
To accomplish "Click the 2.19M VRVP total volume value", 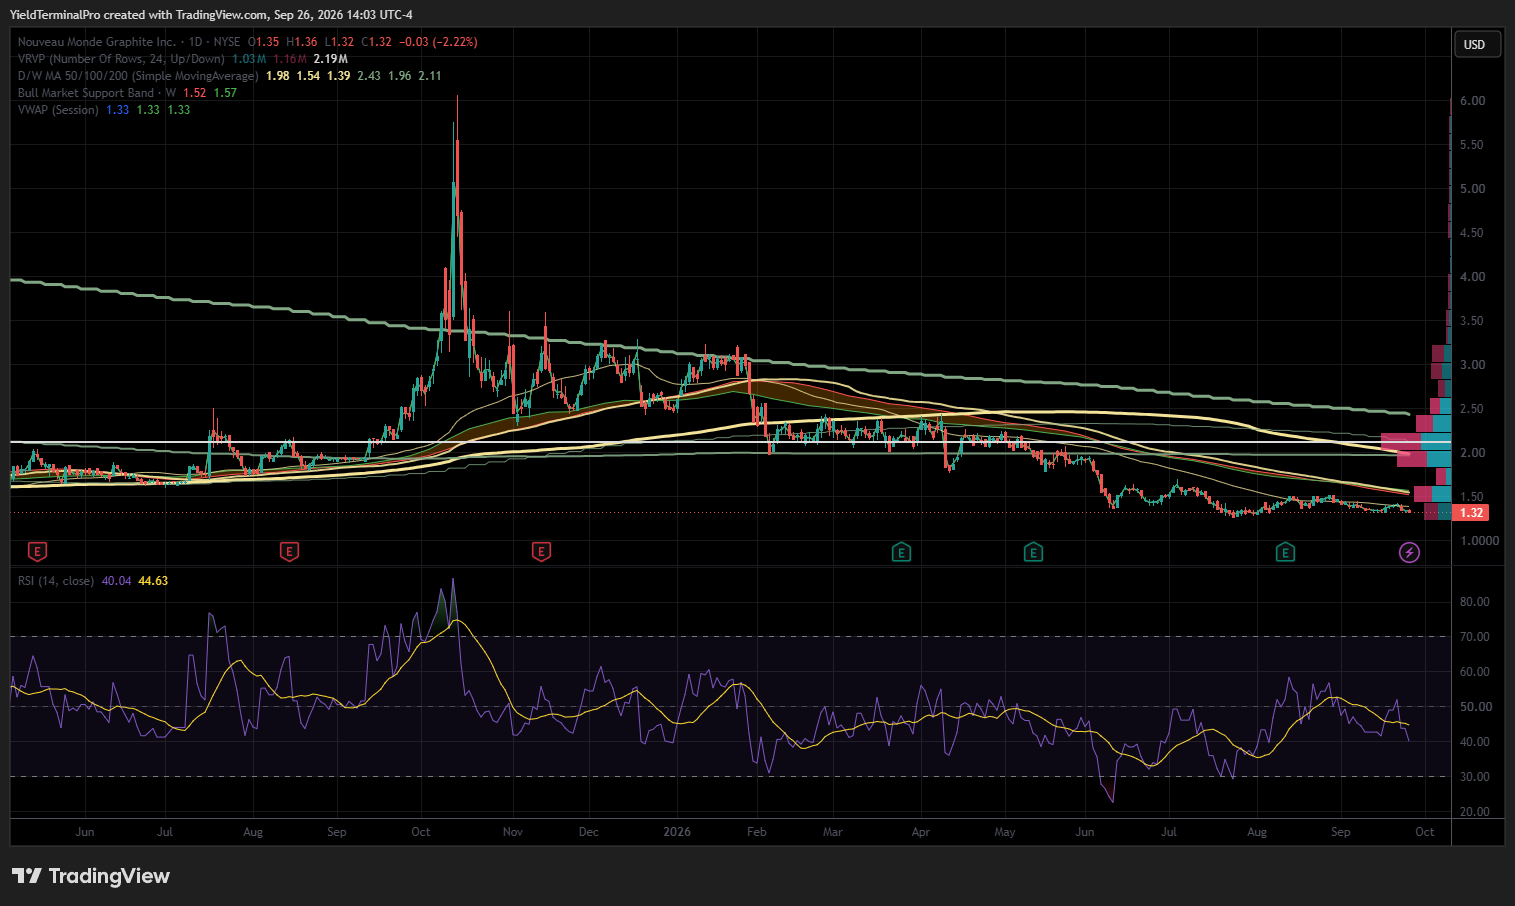I will [330, 59].
